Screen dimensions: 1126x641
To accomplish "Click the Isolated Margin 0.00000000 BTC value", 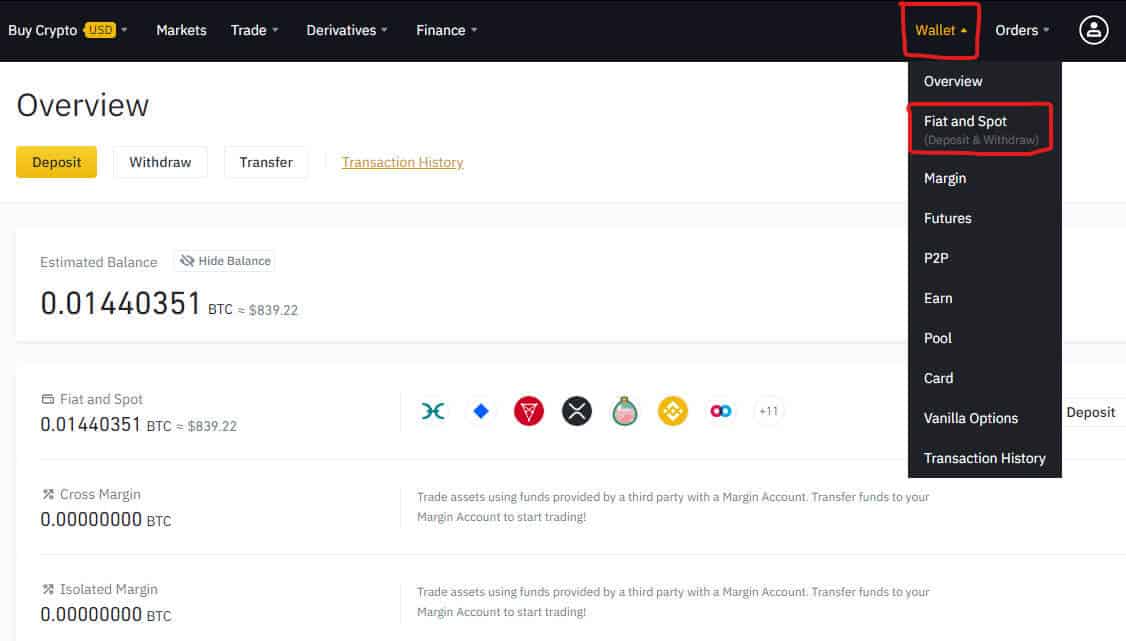I will click(106, 614).
